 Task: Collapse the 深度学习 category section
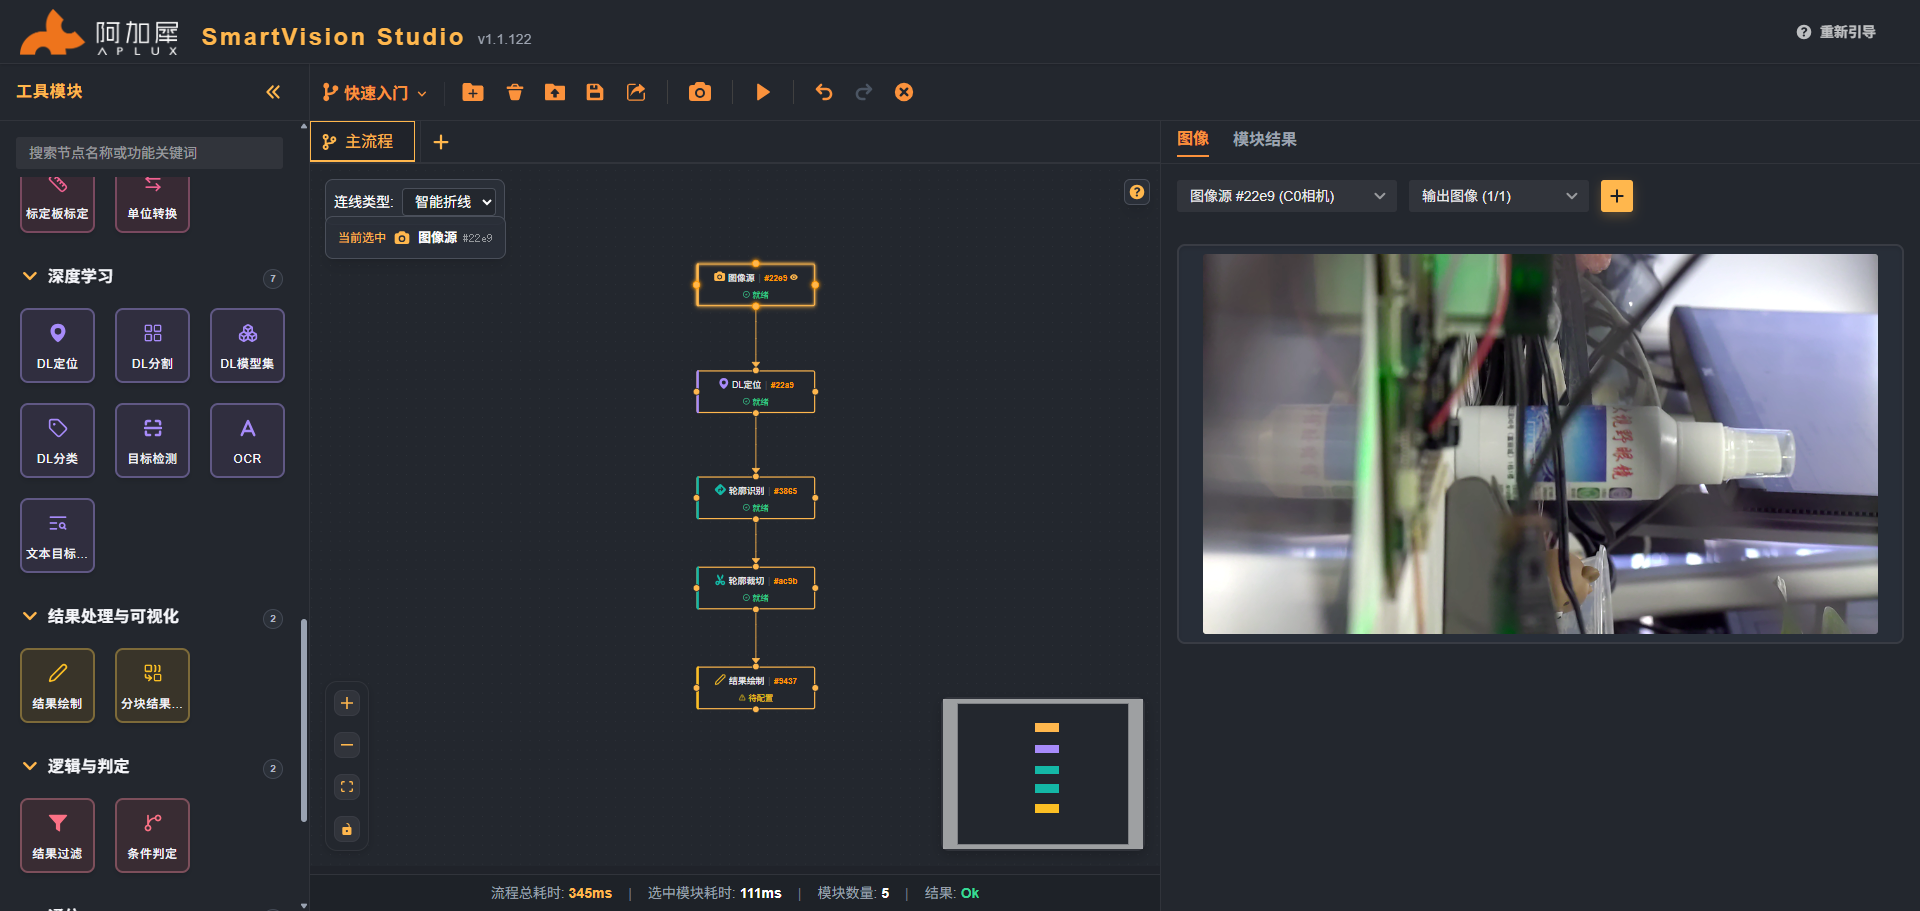click(x=30, y=276)
